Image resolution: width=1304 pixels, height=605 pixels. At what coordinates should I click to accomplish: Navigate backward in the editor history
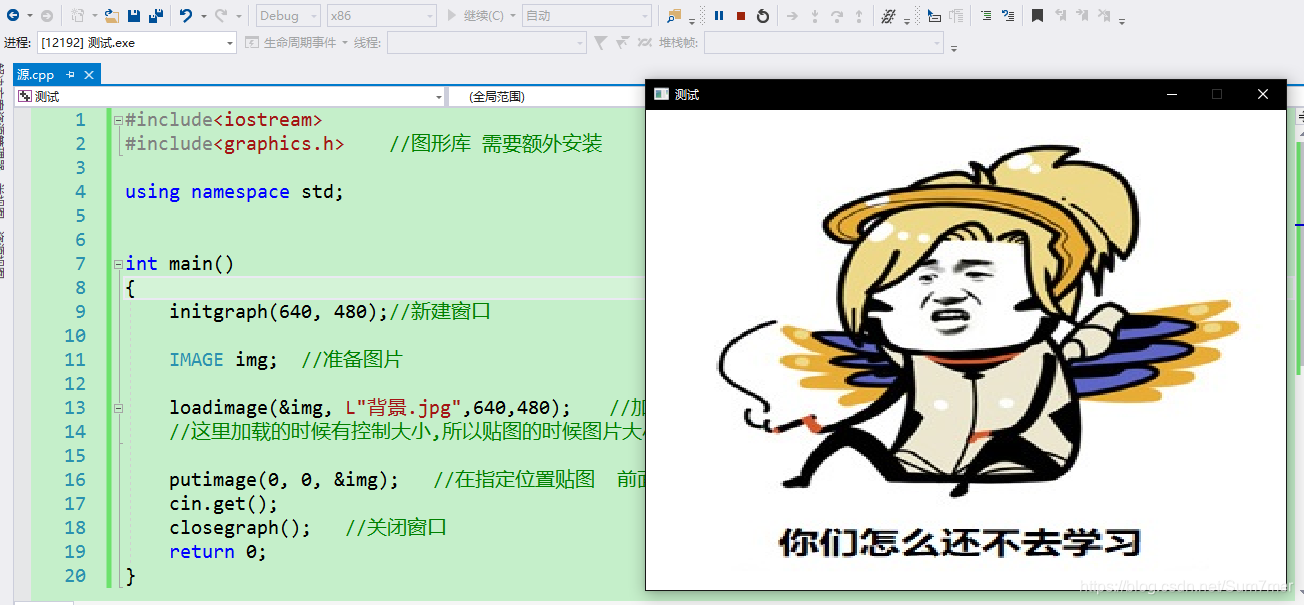point(13,16)
